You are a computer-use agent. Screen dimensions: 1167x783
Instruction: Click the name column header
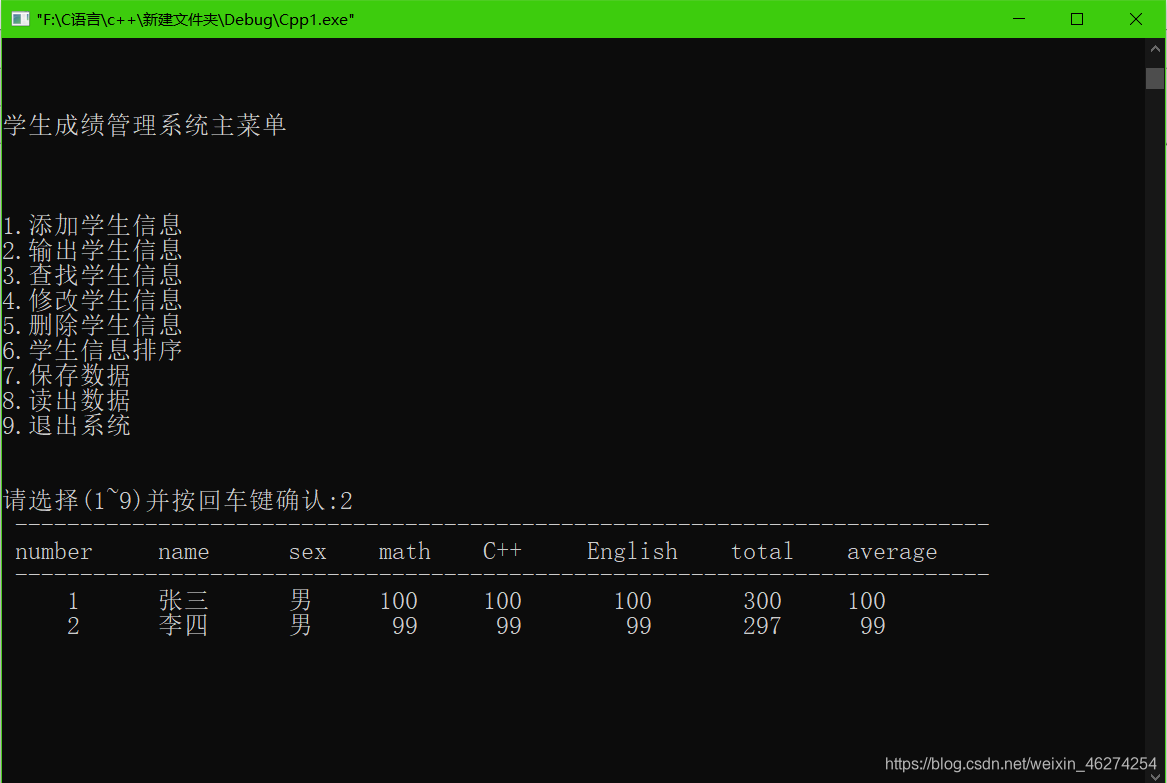pyautogui.click(x=183, y=552)
